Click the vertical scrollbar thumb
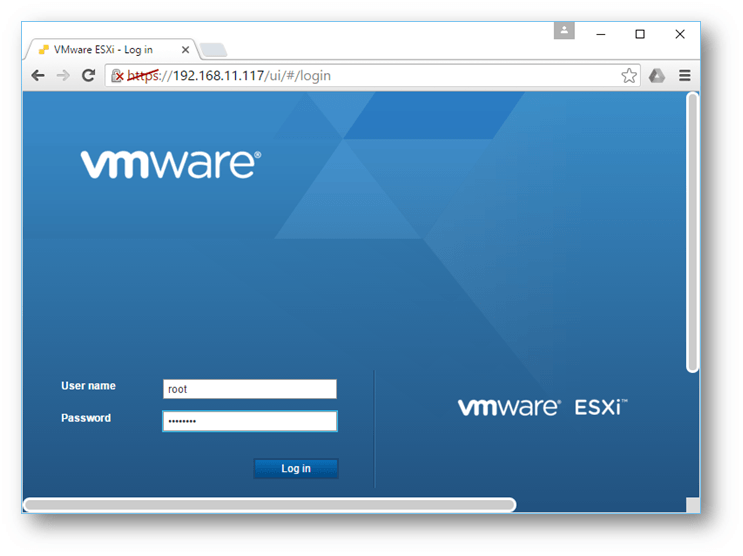The image size is (743, 556). click(x=692, y=232)
